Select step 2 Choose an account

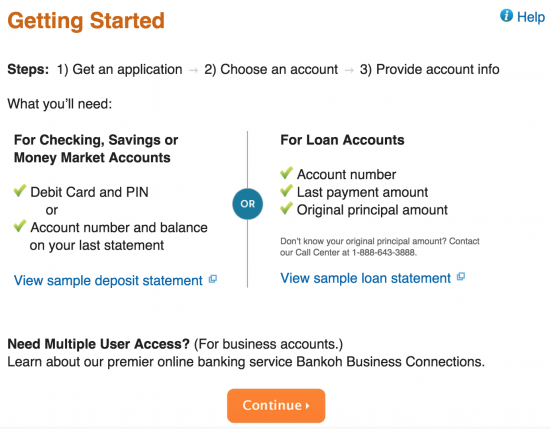tap(271, 69)
